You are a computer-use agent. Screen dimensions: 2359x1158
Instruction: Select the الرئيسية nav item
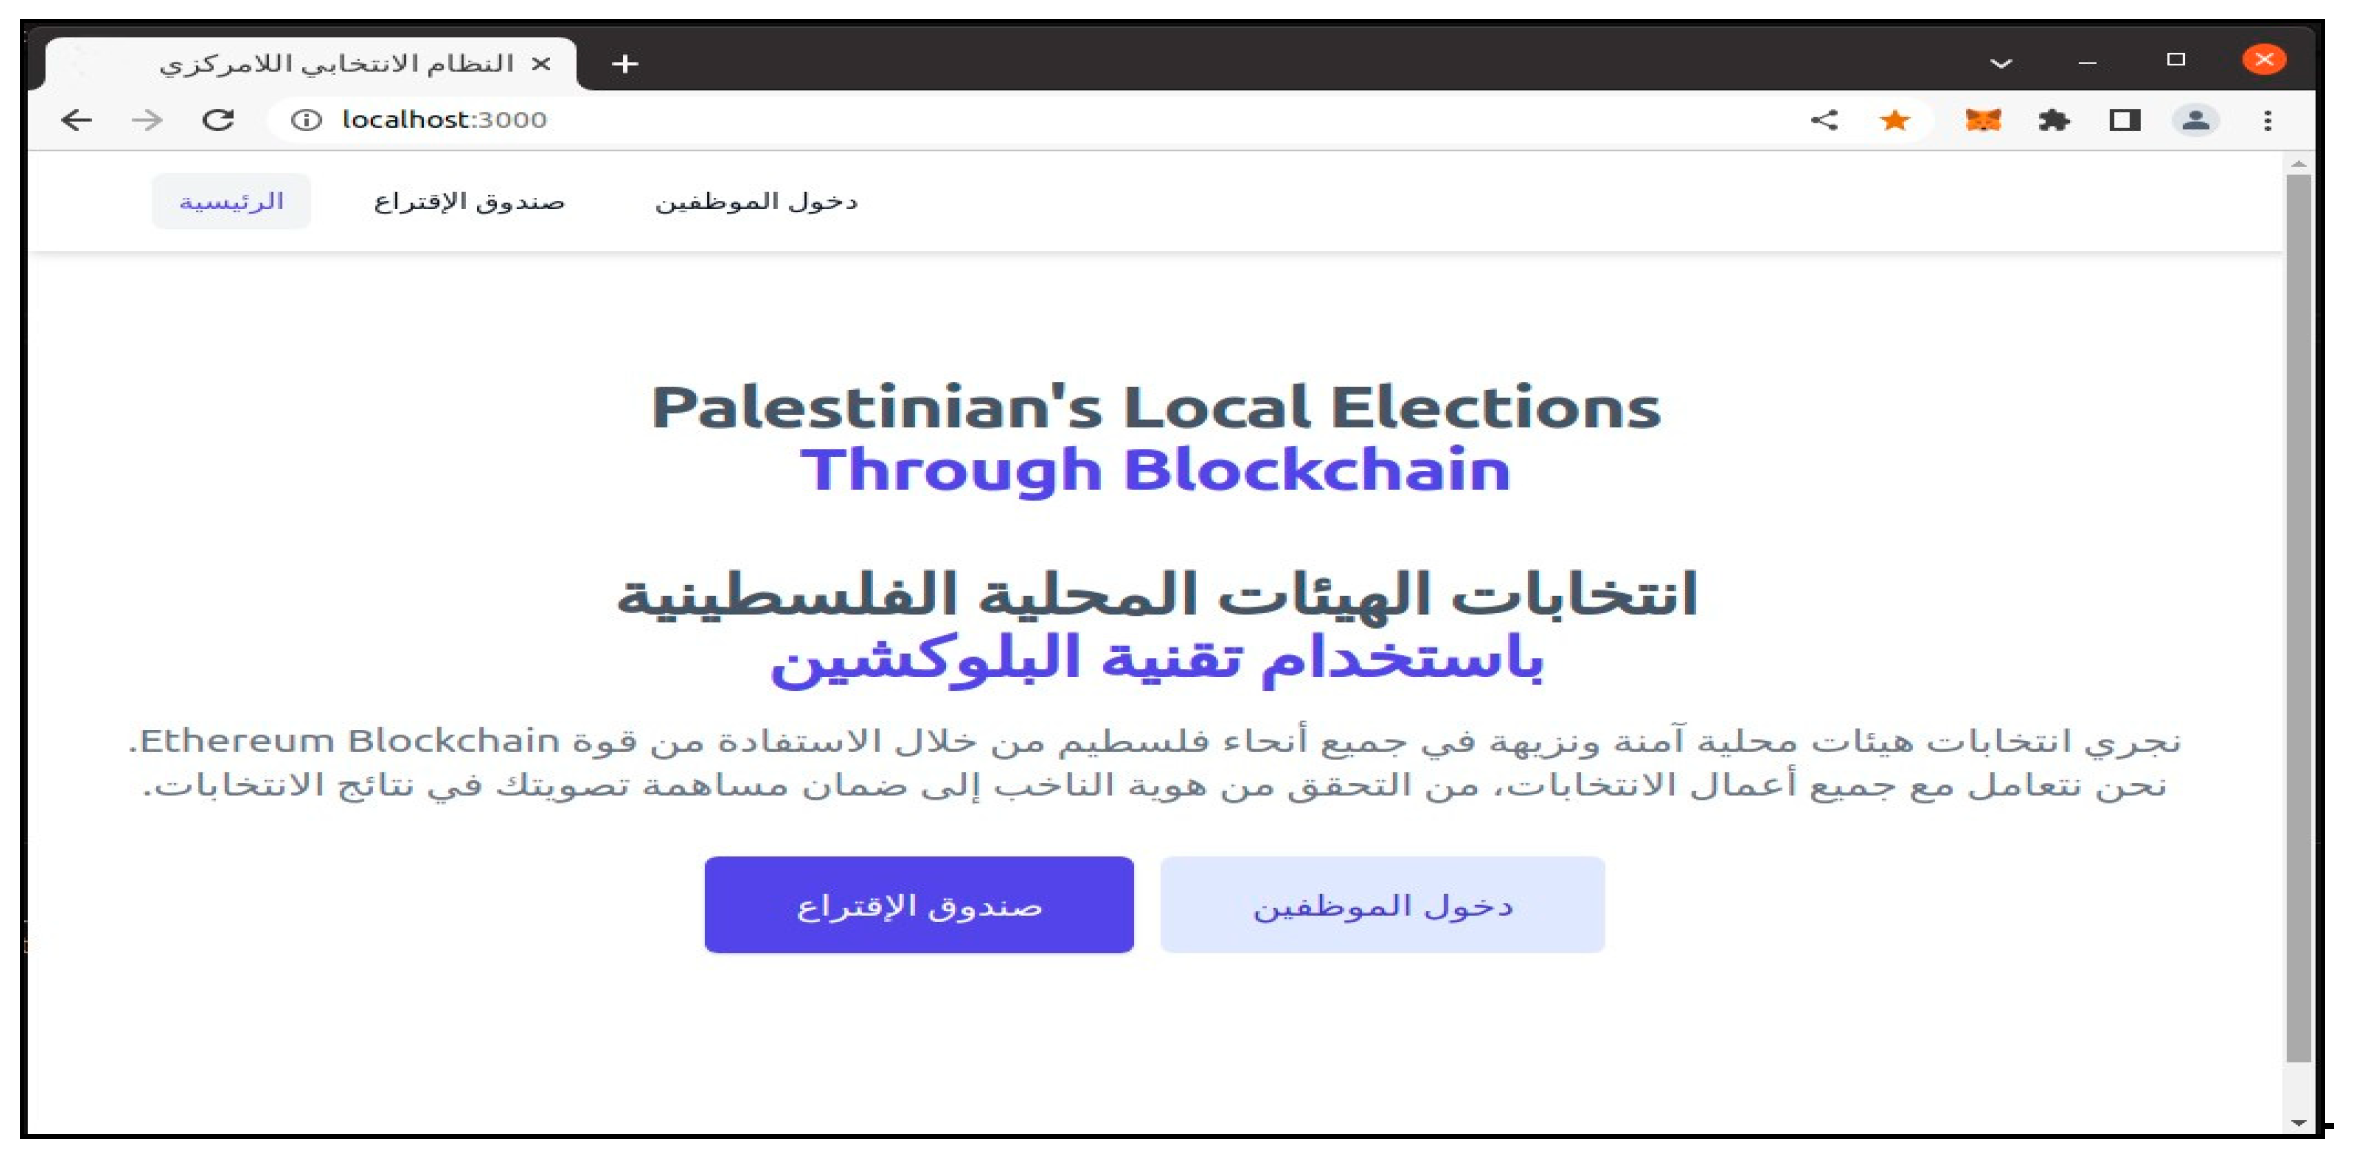[x=231, y=202]
